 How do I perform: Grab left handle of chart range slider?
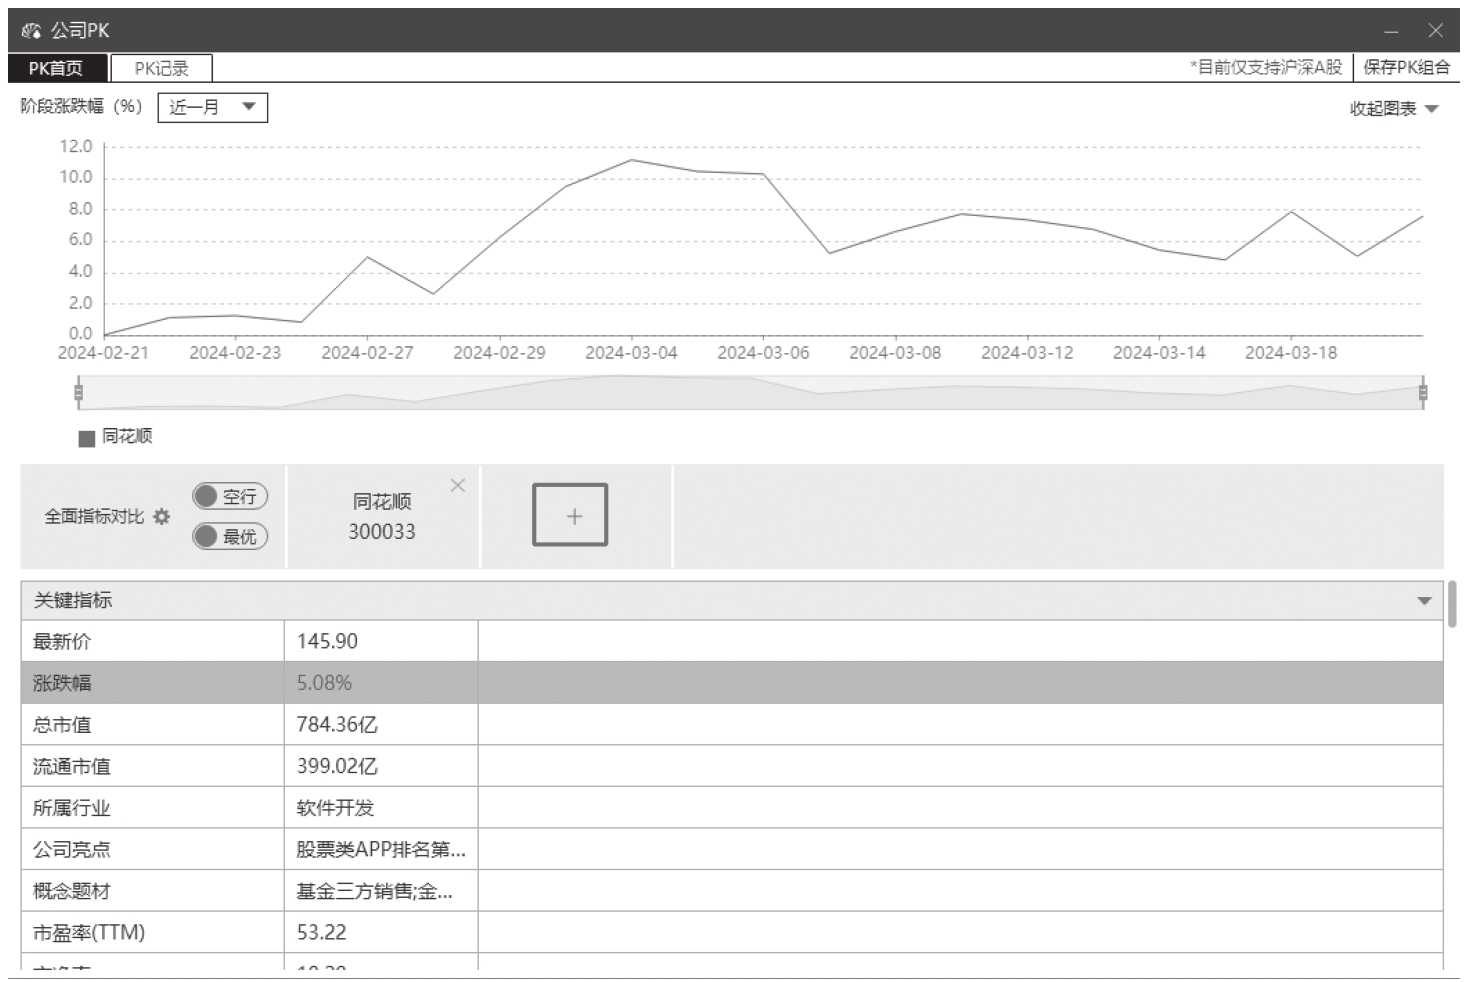(78, 392)
